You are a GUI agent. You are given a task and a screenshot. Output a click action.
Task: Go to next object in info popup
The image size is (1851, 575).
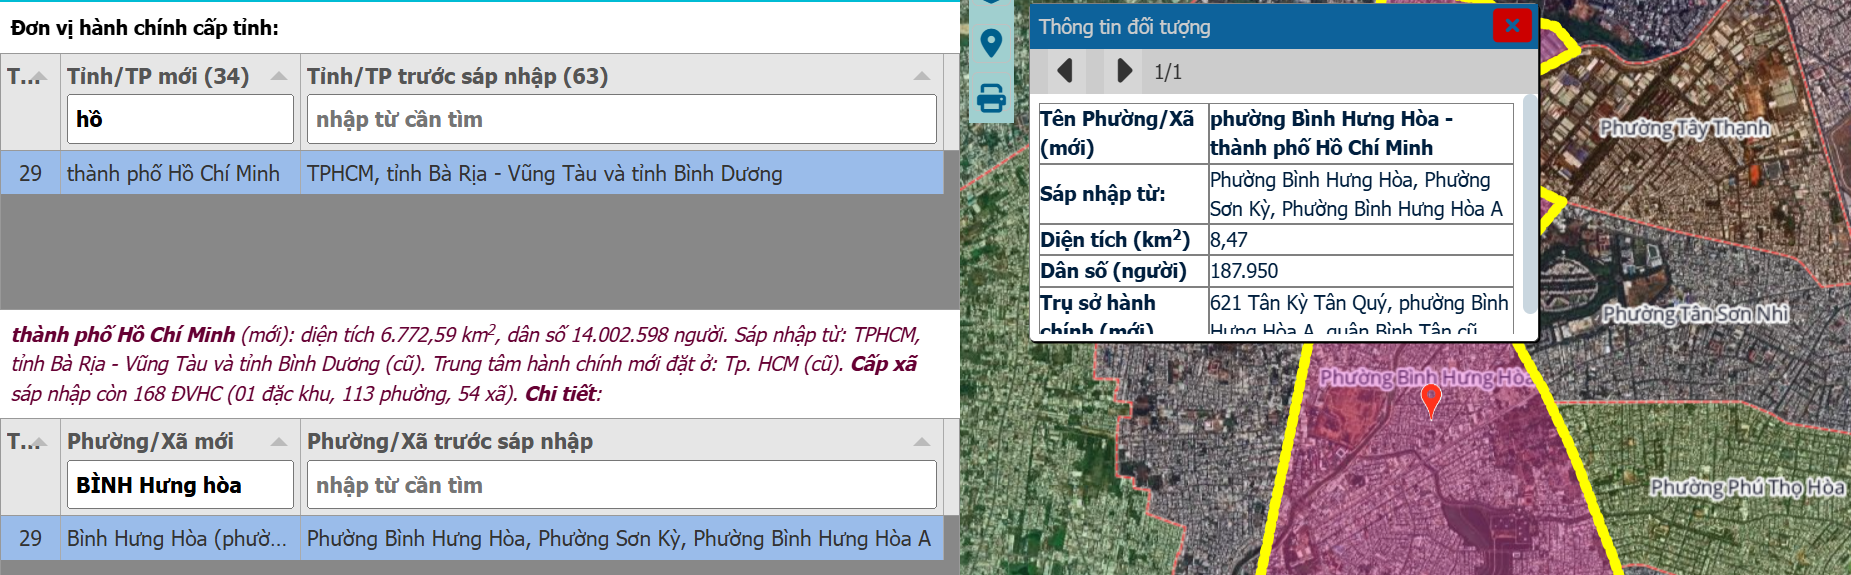1124,71
